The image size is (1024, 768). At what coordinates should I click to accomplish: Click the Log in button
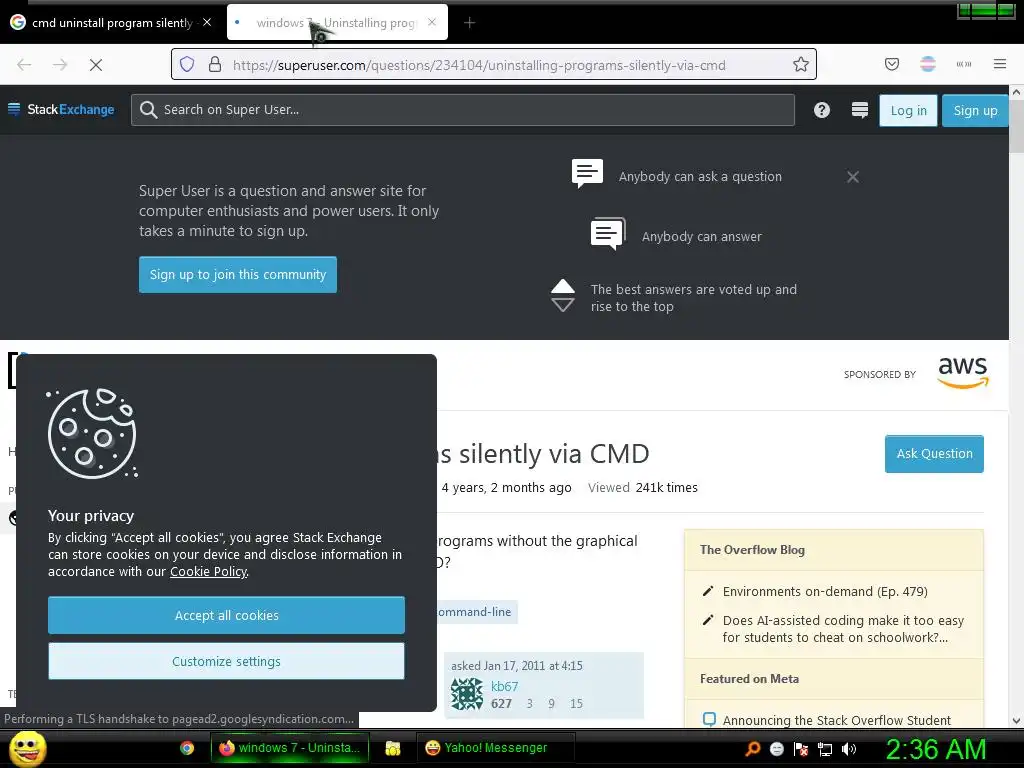point(908,110)
